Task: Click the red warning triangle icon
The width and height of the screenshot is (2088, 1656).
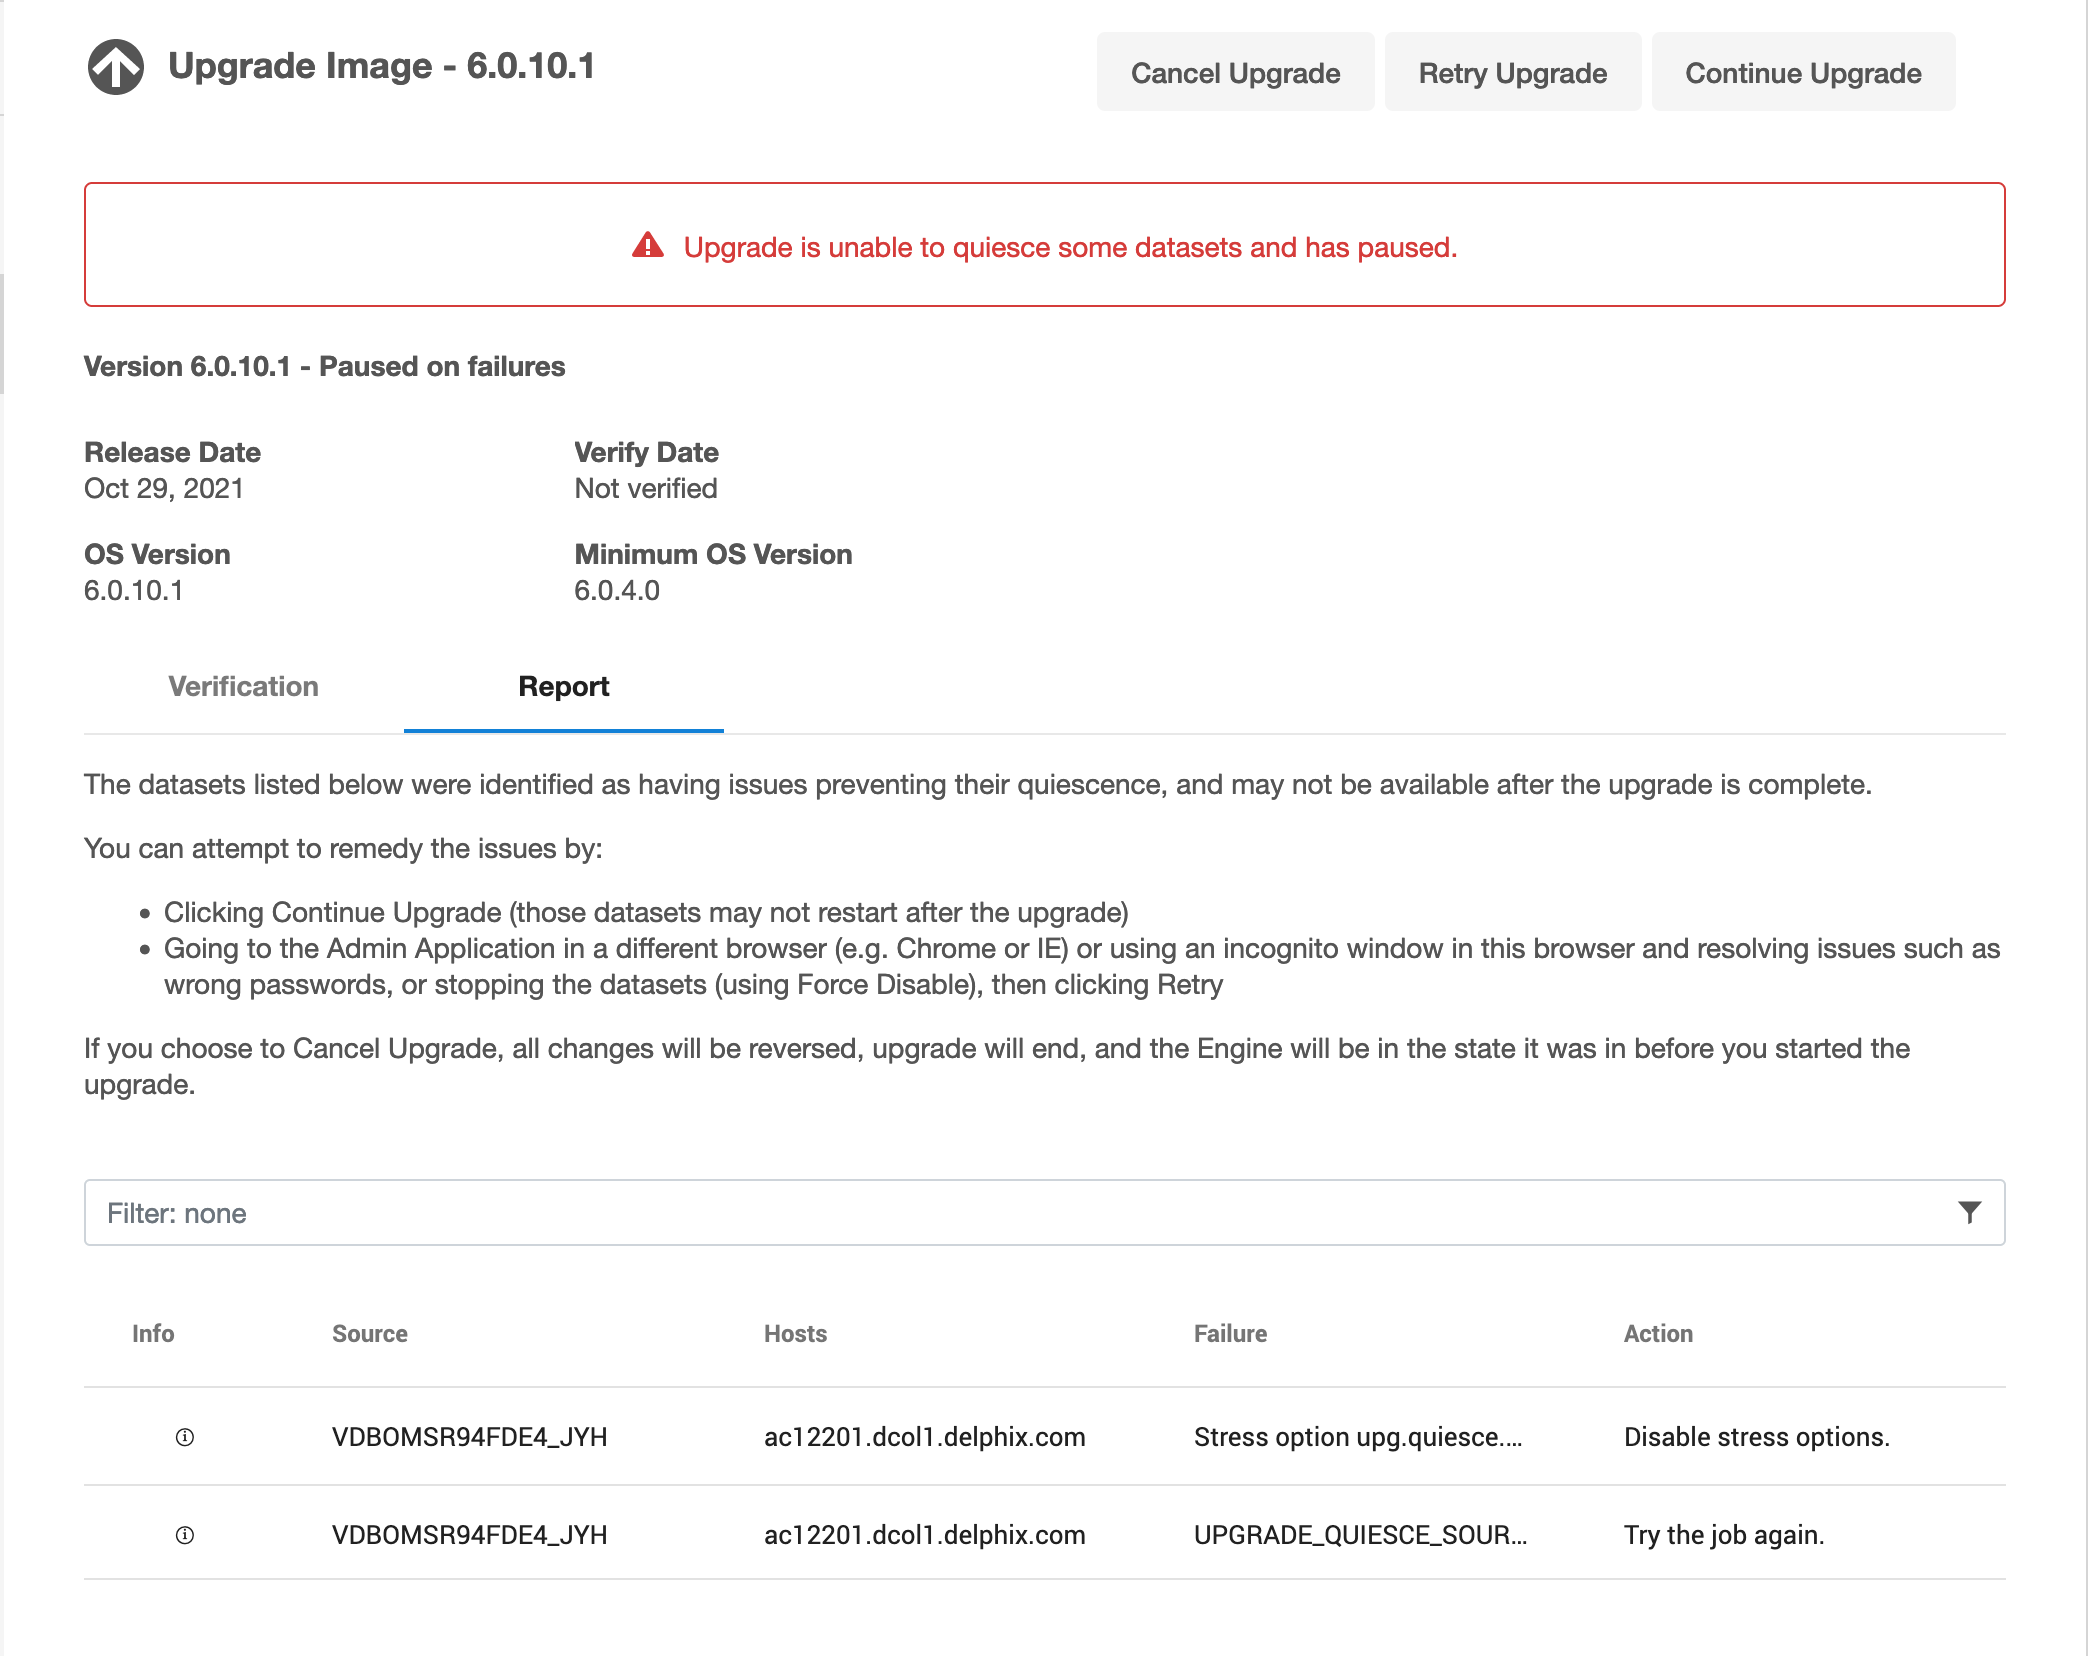Action: 648,245
